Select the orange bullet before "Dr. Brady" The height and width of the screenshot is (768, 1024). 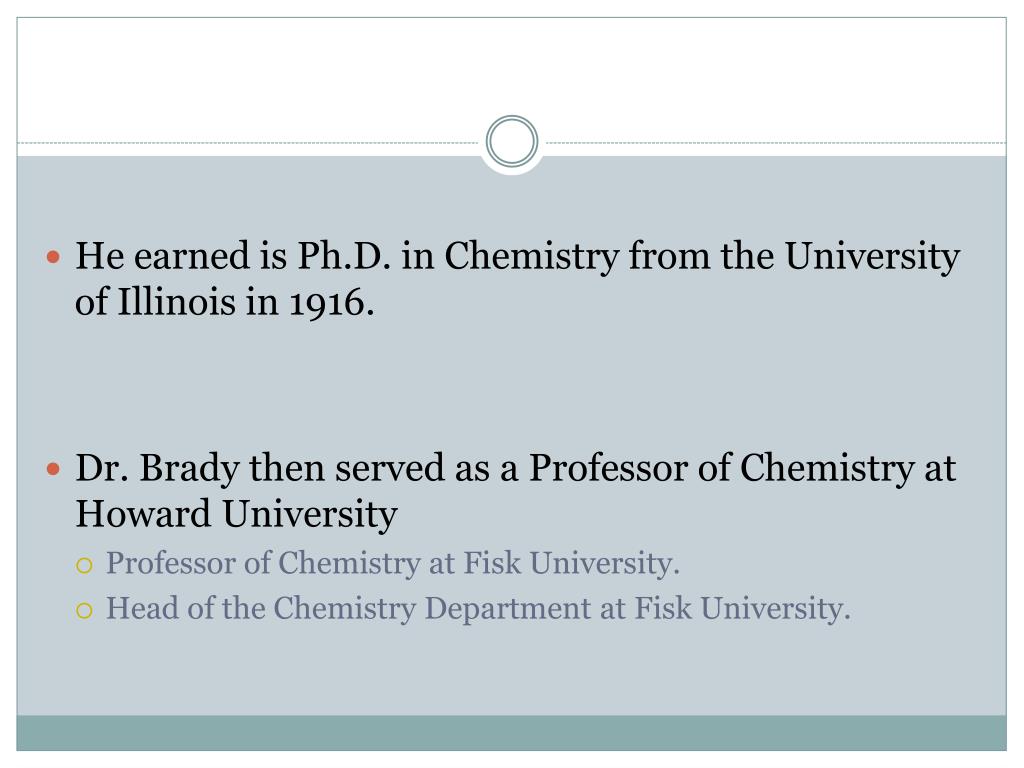(x=54, y=468)
